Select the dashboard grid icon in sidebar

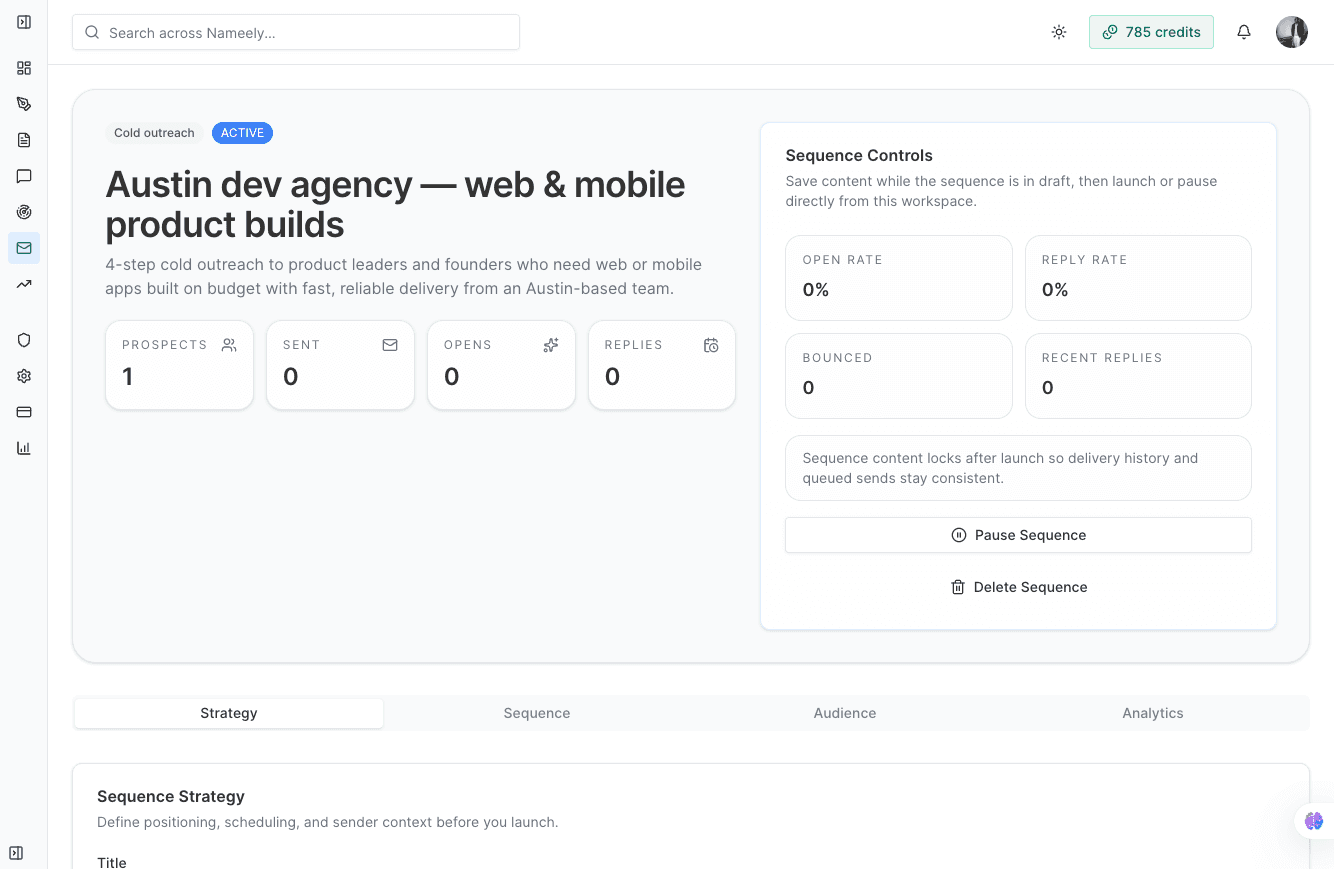[24, 68]
